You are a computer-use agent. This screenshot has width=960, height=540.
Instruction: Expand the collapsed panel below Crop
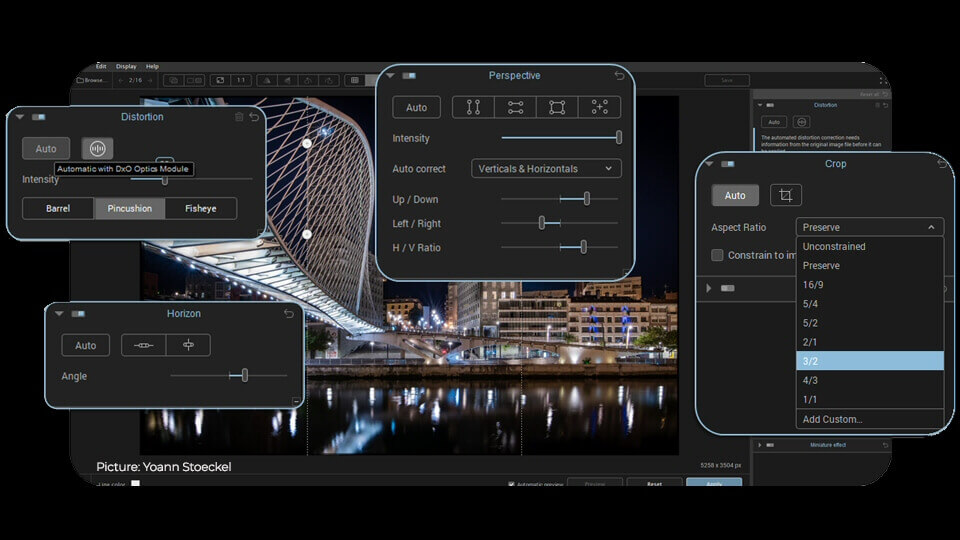(x=709, y=288)
